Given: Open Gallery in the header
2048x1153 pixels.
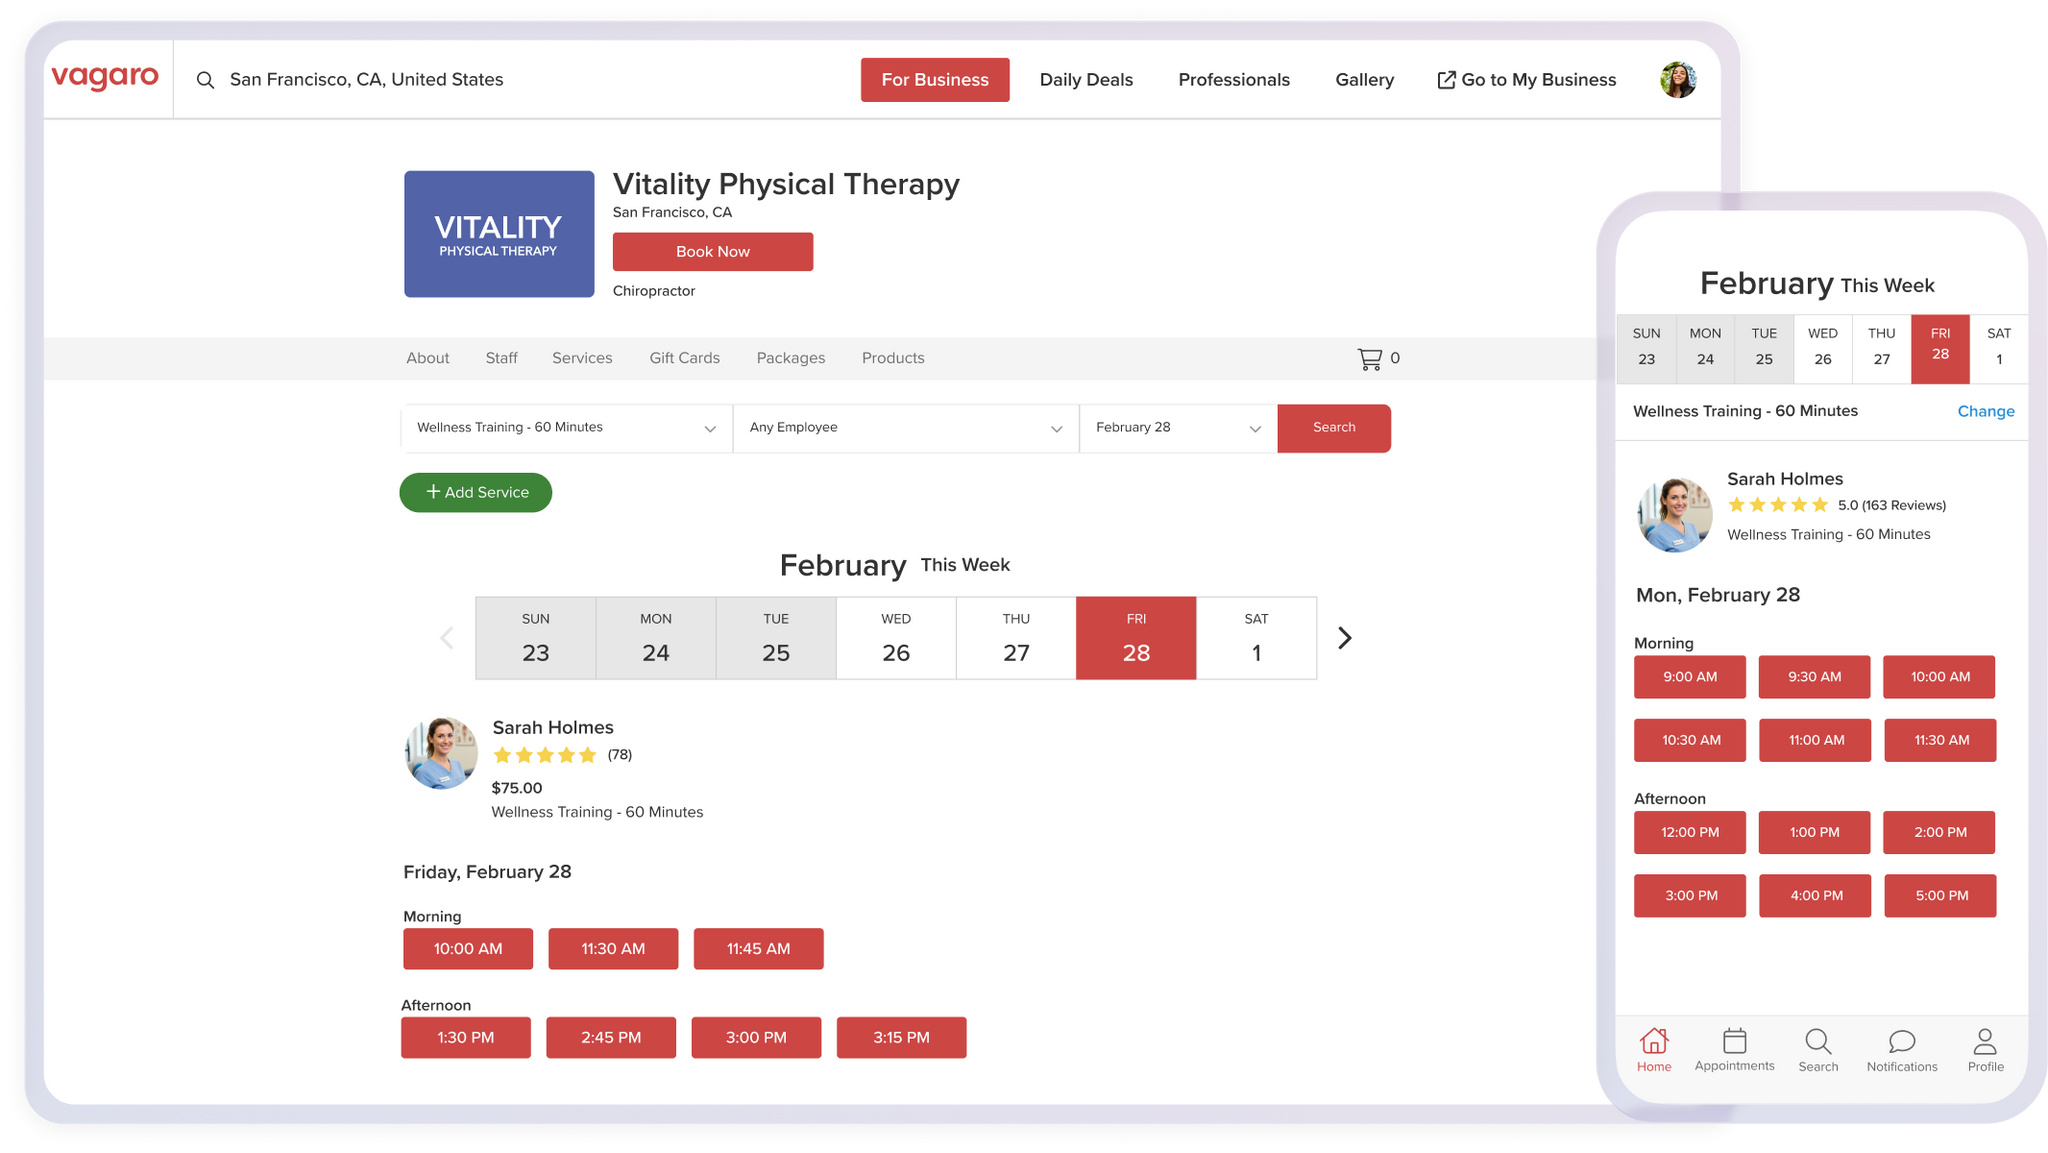Looking at the screenshot, I should click(1364, 80).
